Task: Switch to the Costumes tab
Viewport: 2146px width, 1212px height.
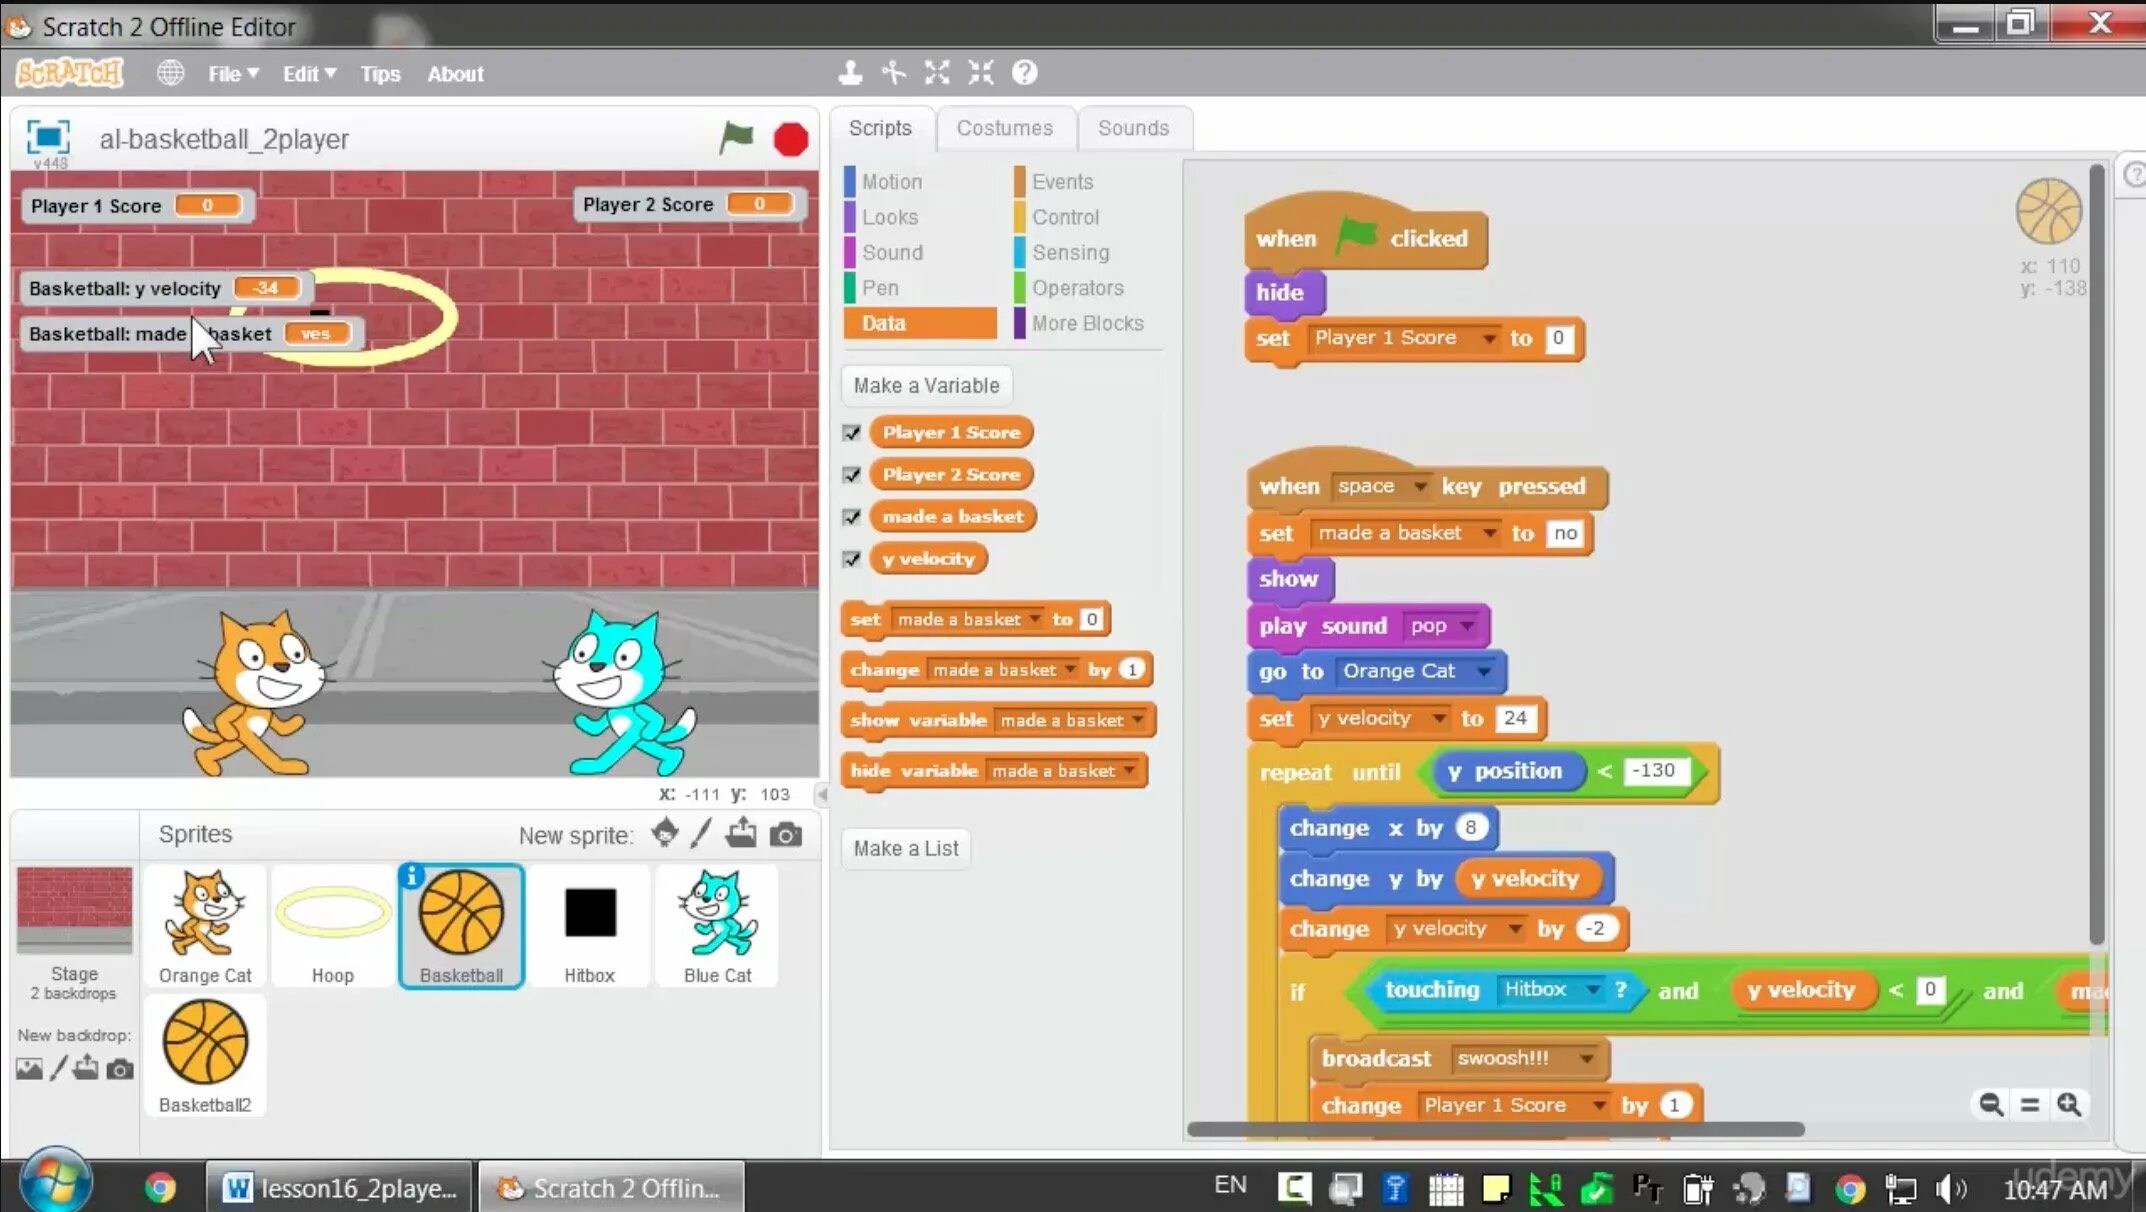Action: pyautogui.click(x=1002, y=128)
